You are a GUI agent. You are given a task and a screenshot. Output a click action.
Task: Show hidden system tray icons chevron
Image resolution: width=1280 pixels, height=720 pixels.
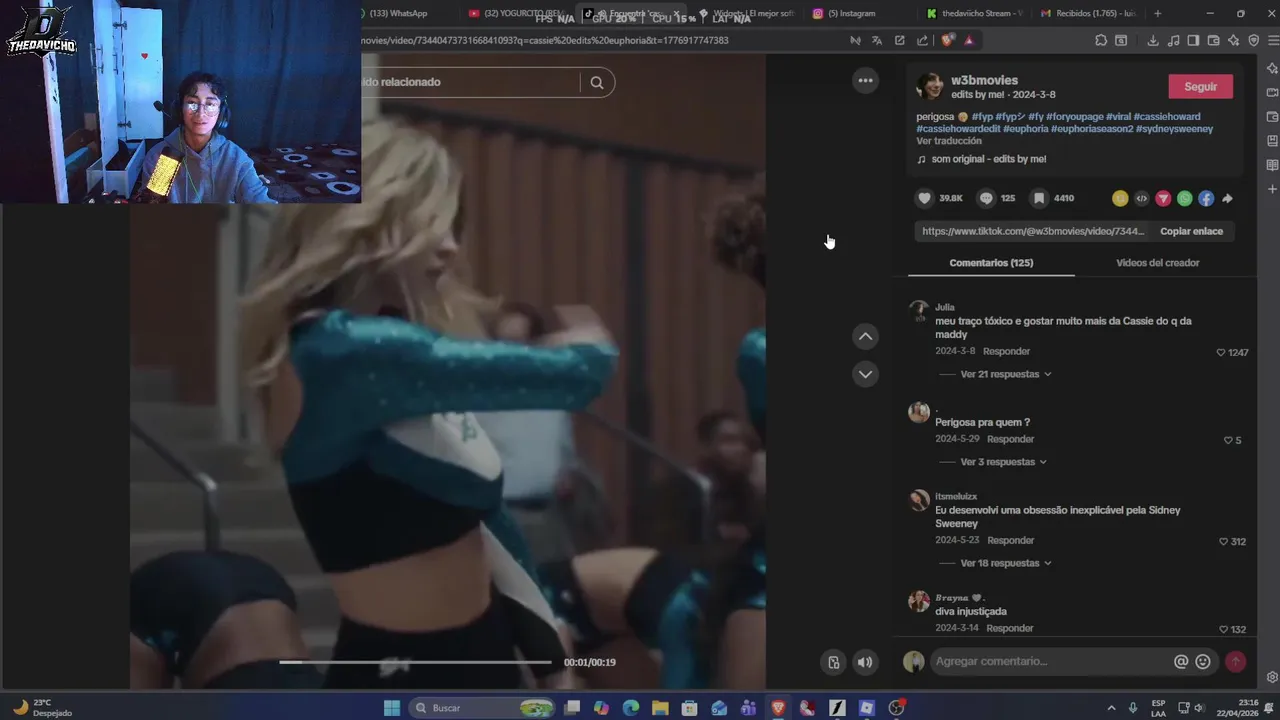[1111, 708]
